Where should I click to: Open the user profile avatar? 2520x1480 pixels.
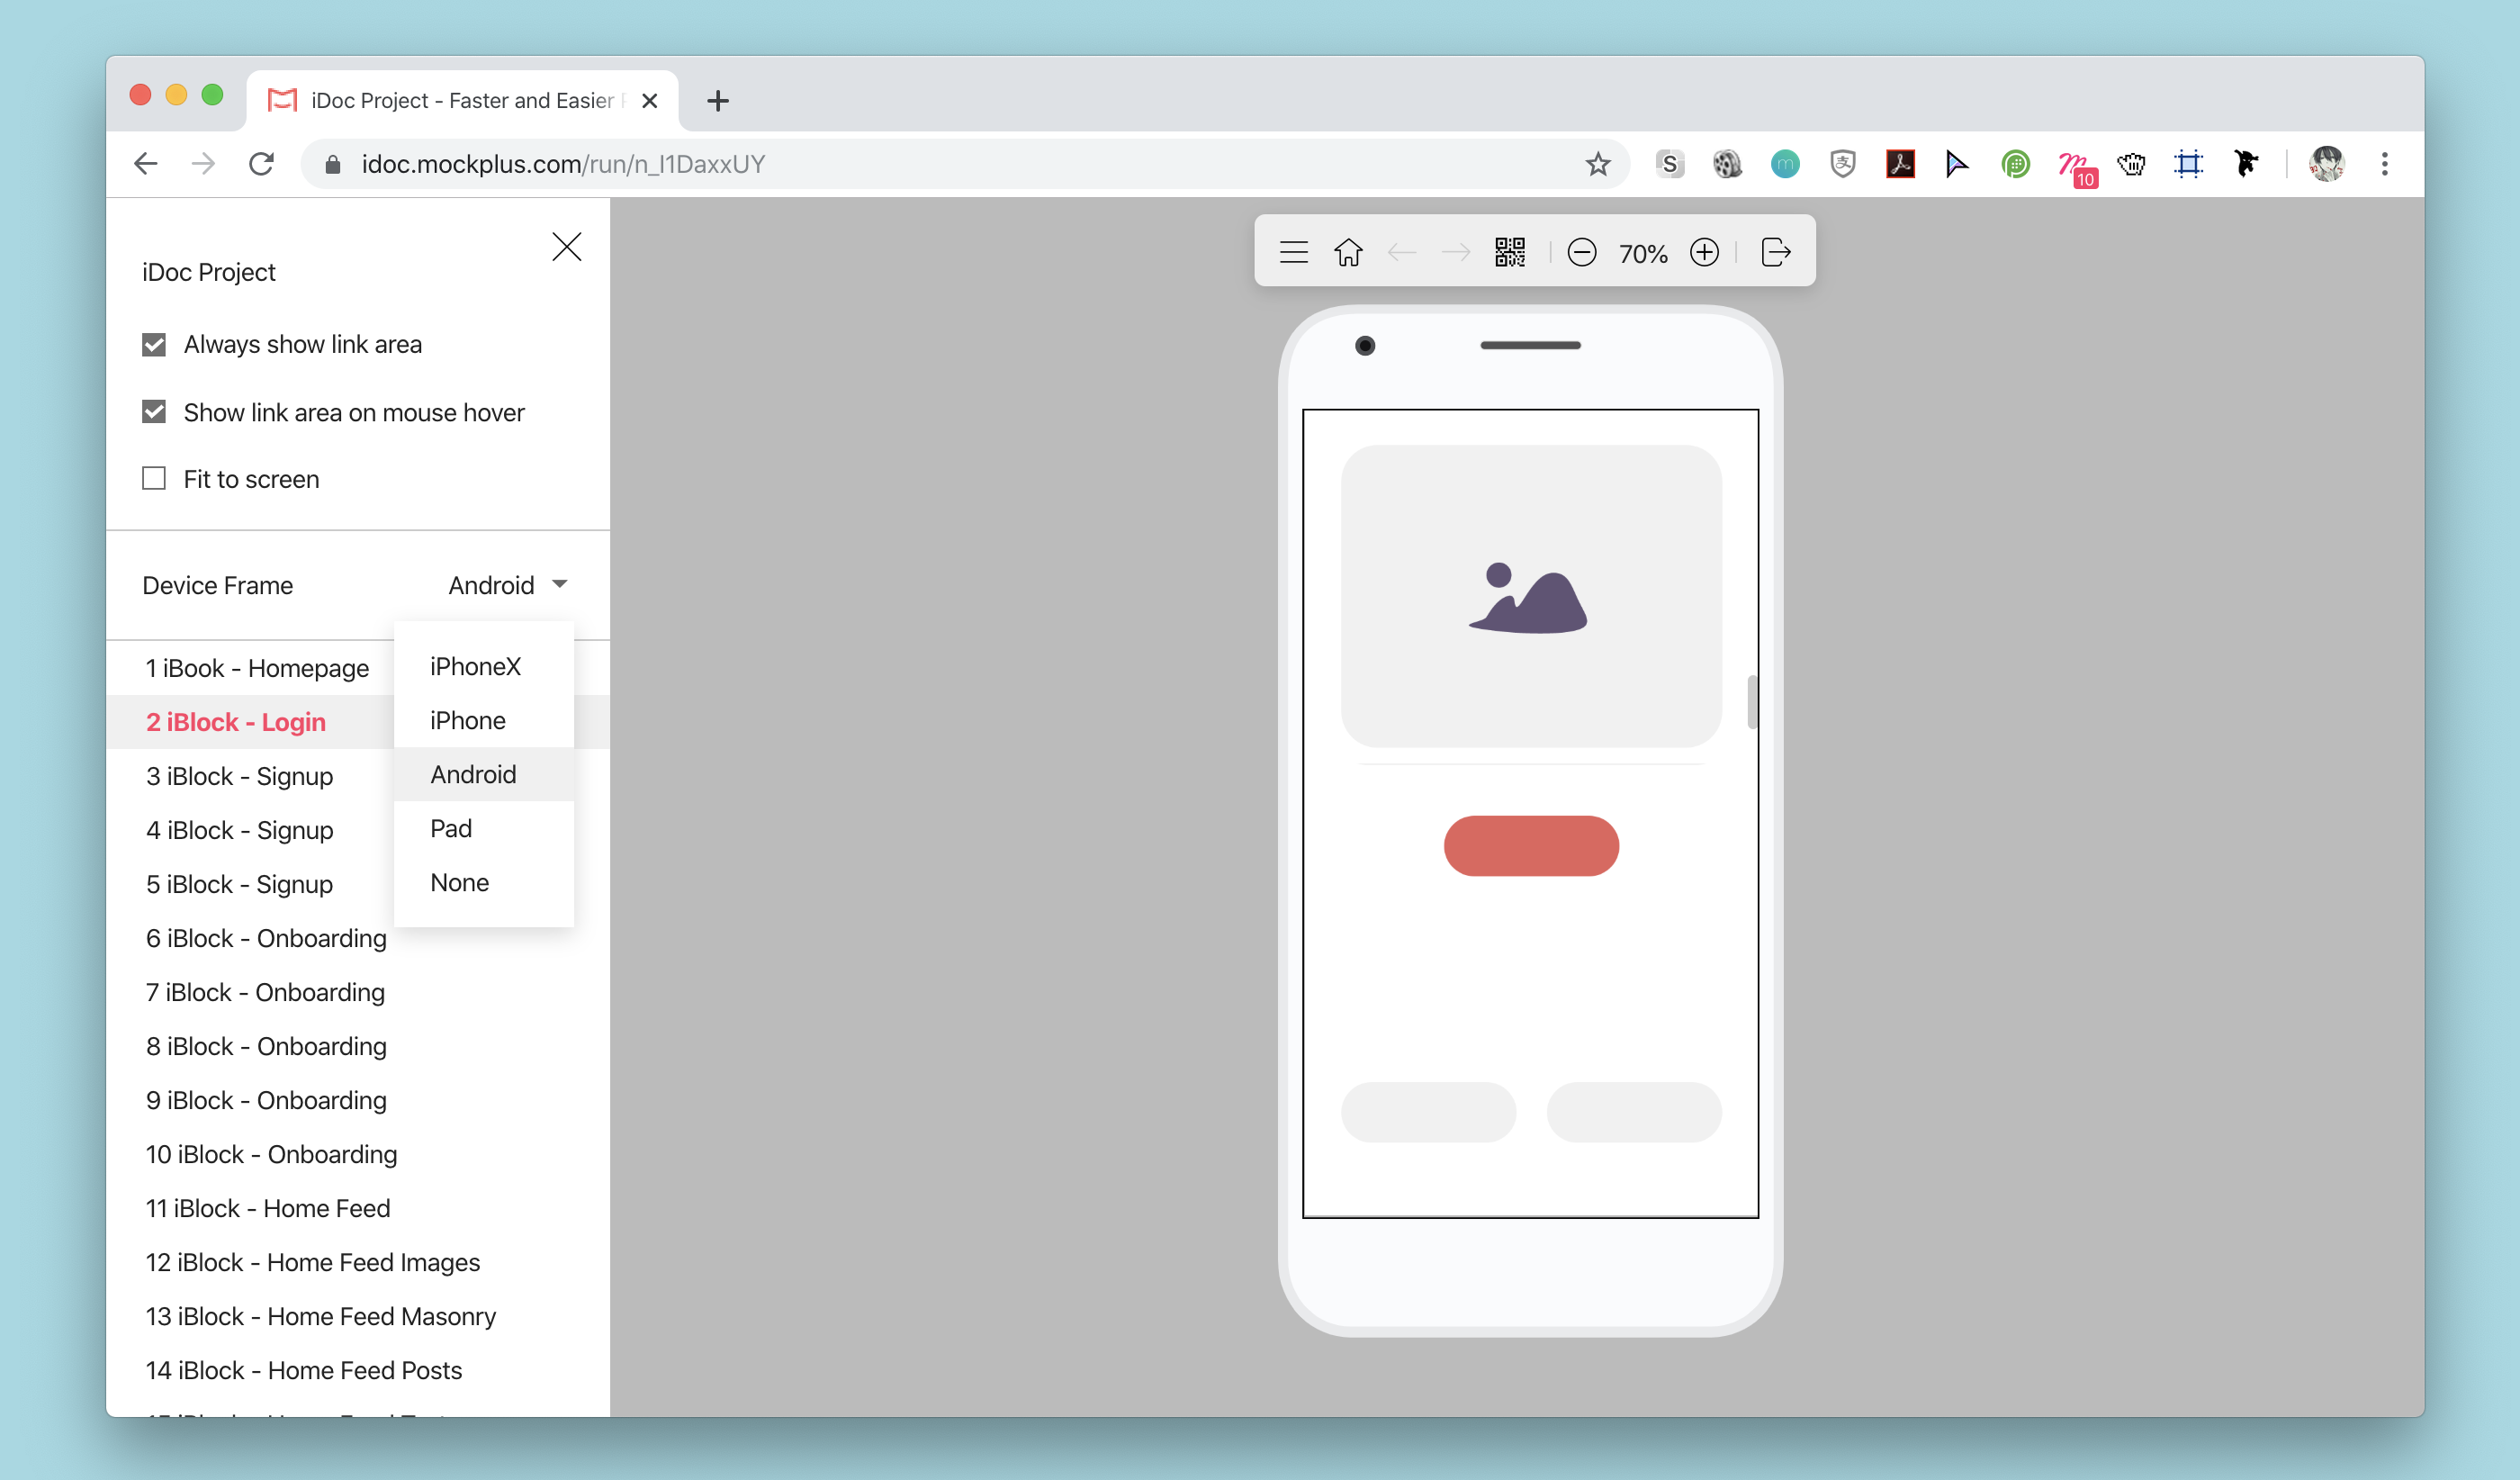point(2327,164)
